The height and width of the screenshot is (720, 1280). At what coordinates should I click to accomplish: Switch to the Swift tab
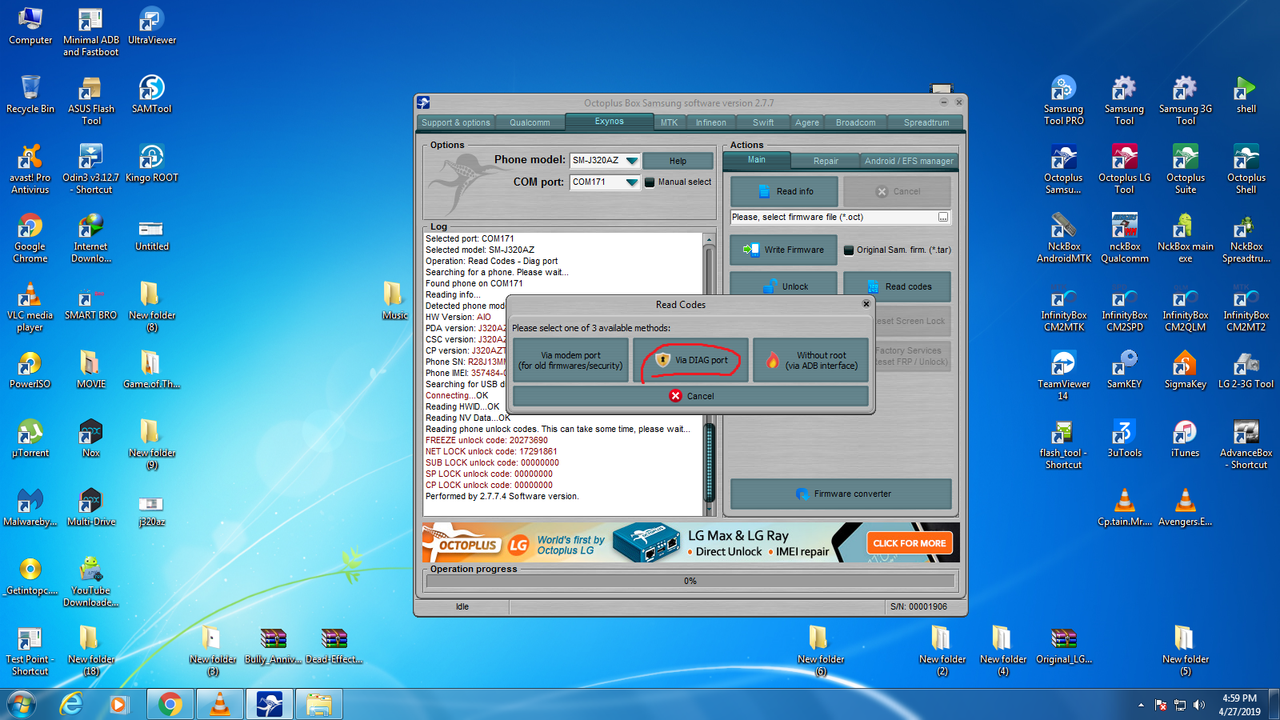click(763, 123)
